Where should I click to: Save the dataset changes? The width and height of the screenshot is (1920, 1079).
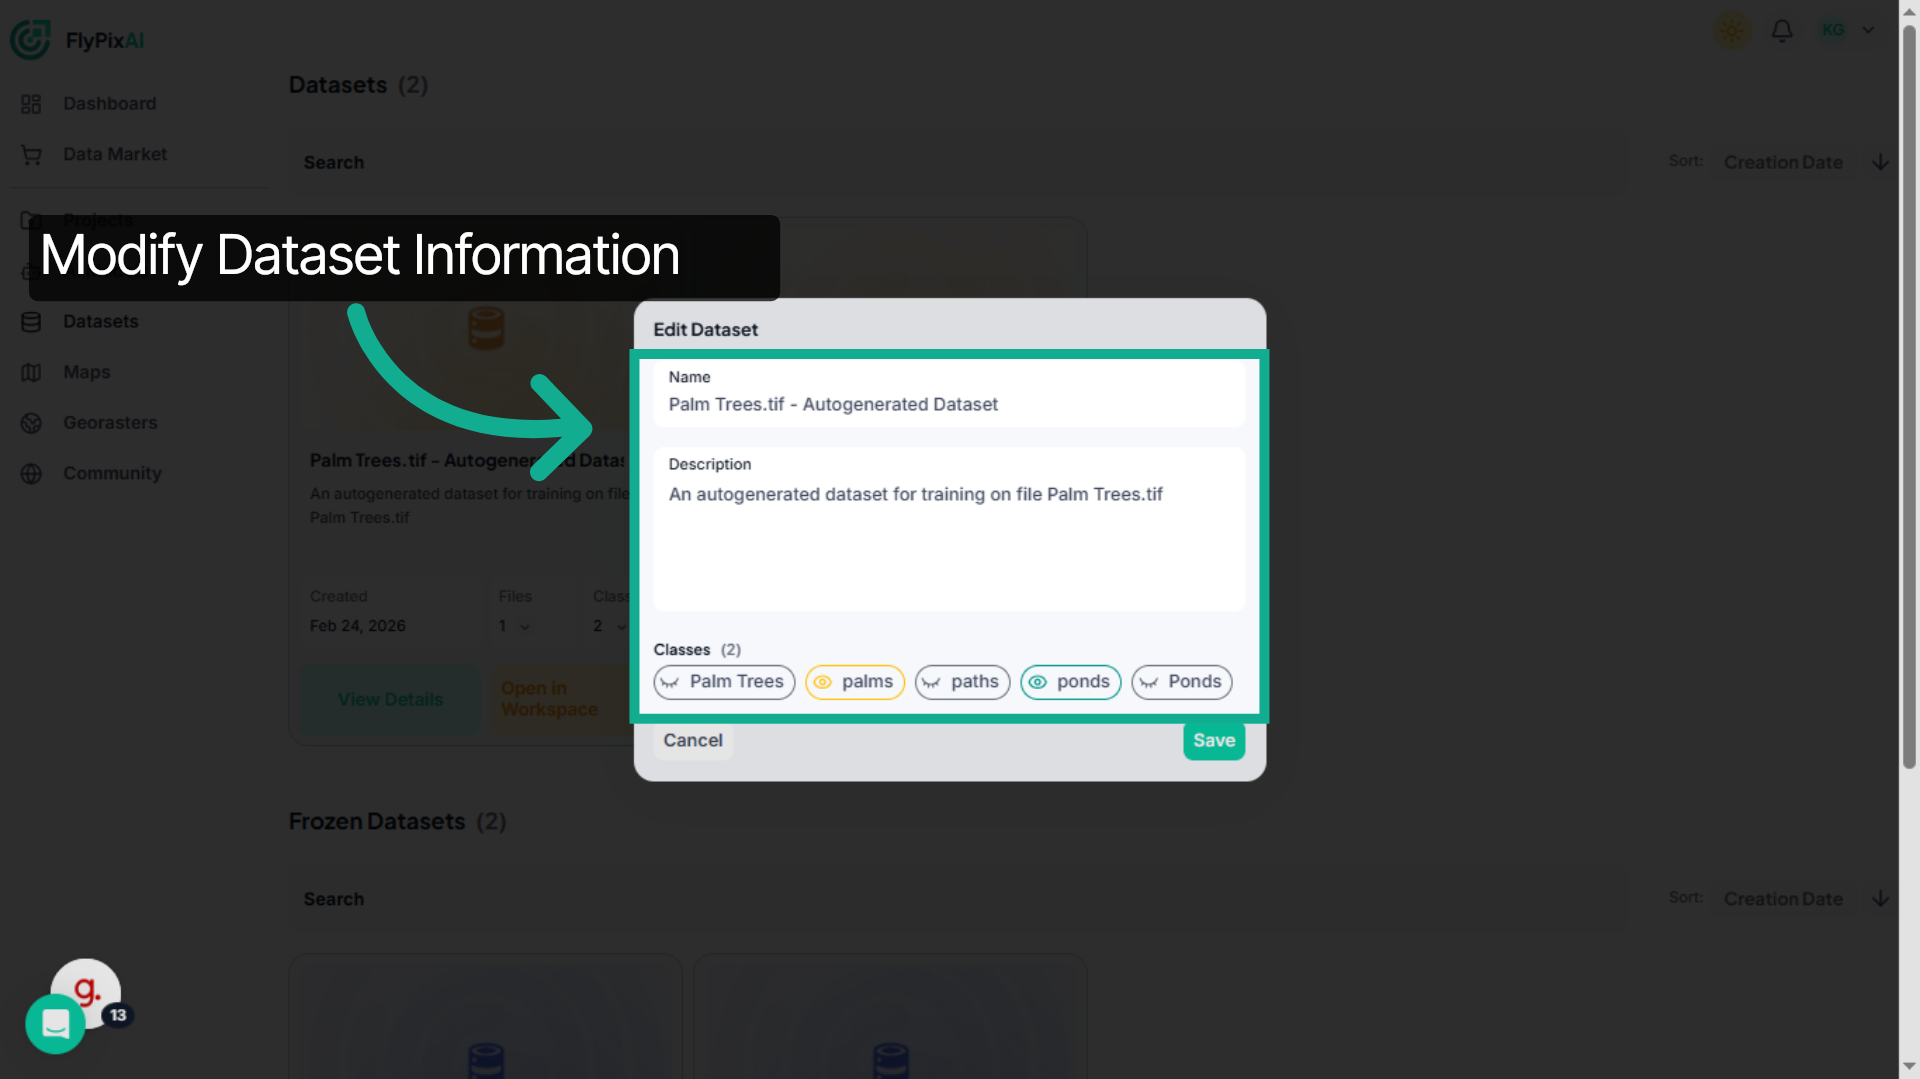click(1214, 741)
